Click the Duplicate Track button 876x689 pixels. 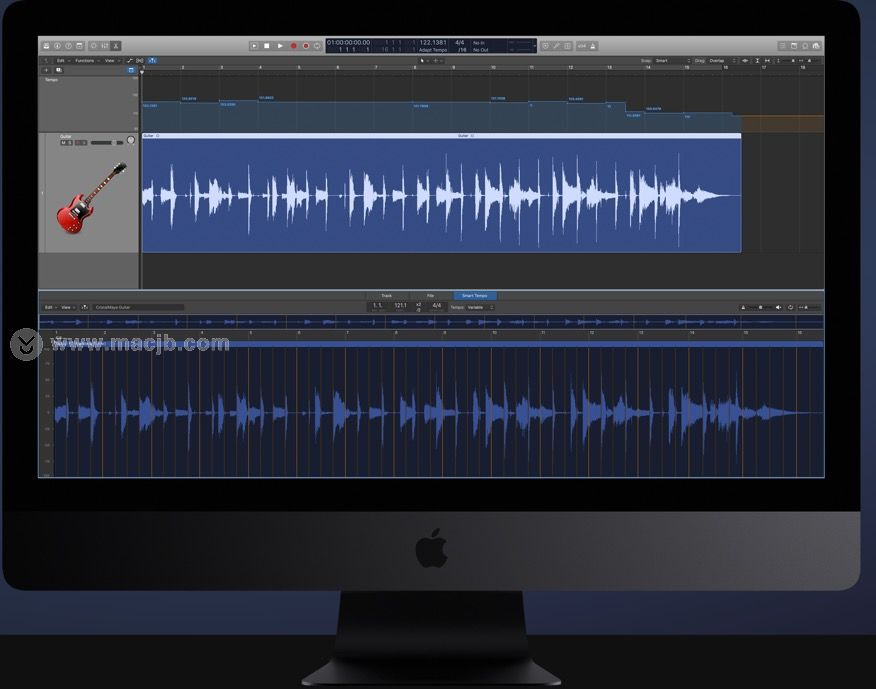[59, 70]
